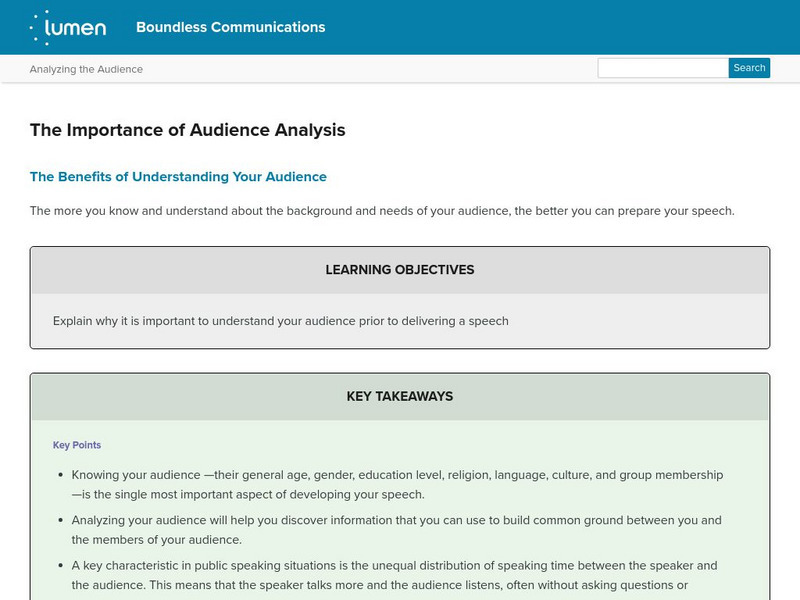Image resolution: width=800 pixels, height=600 pixels.
Task: Select the Analyzing the Audience breadcrumb
Action: [x=86, y=69]
